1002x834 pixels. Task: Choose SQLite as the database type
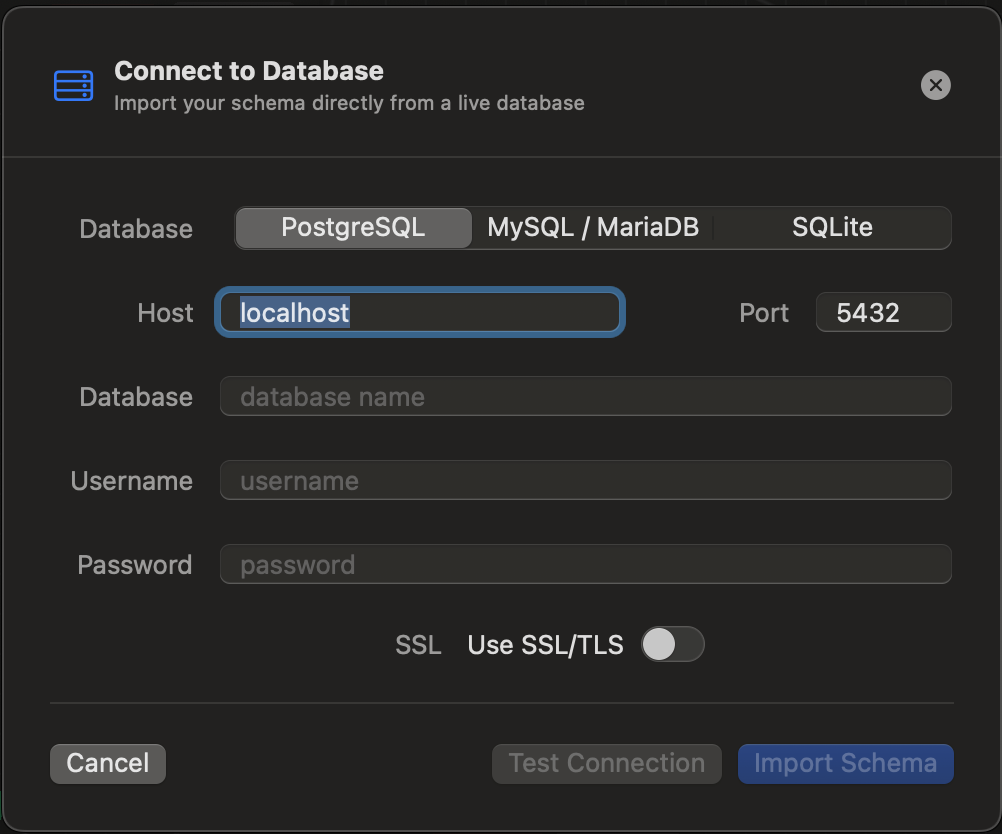832,227
